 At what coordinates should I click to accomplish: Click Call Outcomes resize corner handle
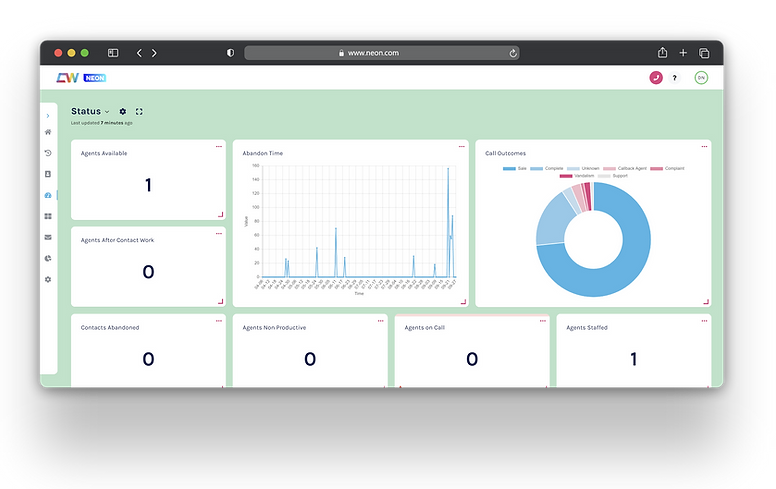pyautogui.click(x=706, y=301)
